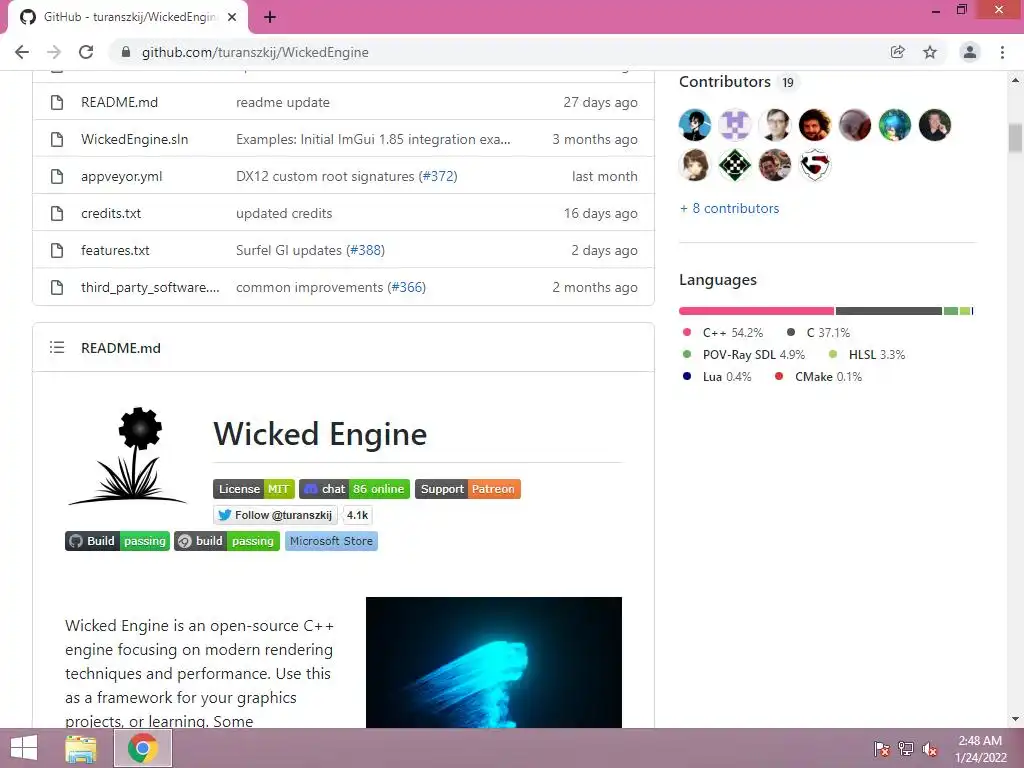Click the file icon beside features.txt
The image size is (1024, 768).
(57, 250)
